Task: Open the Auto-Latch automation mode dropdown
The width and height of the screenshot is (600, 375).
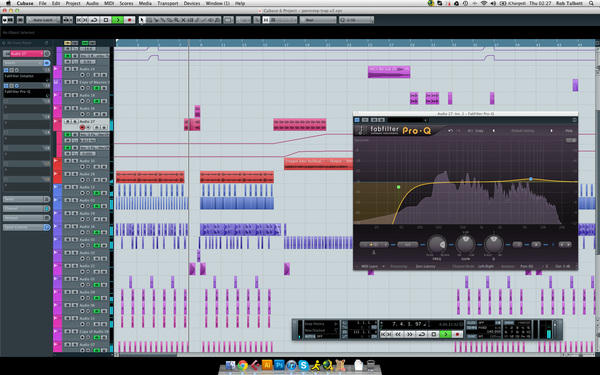Action: [x=43, y=20]
